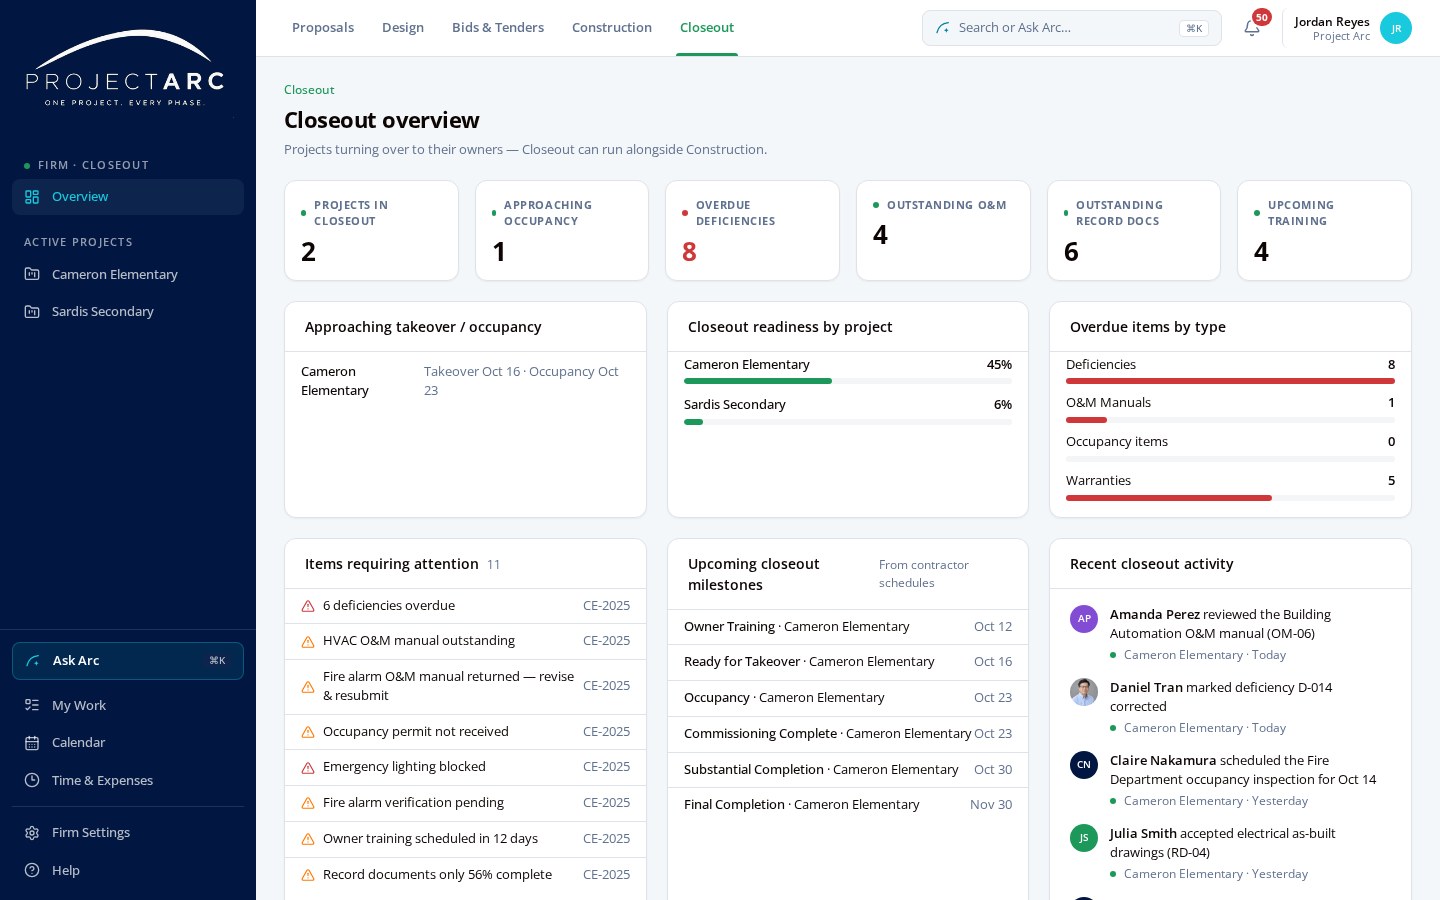Click Amanda Perez's AP avatar
This screenshot has height=900, width=1440.
click(x=1084, y=619)
